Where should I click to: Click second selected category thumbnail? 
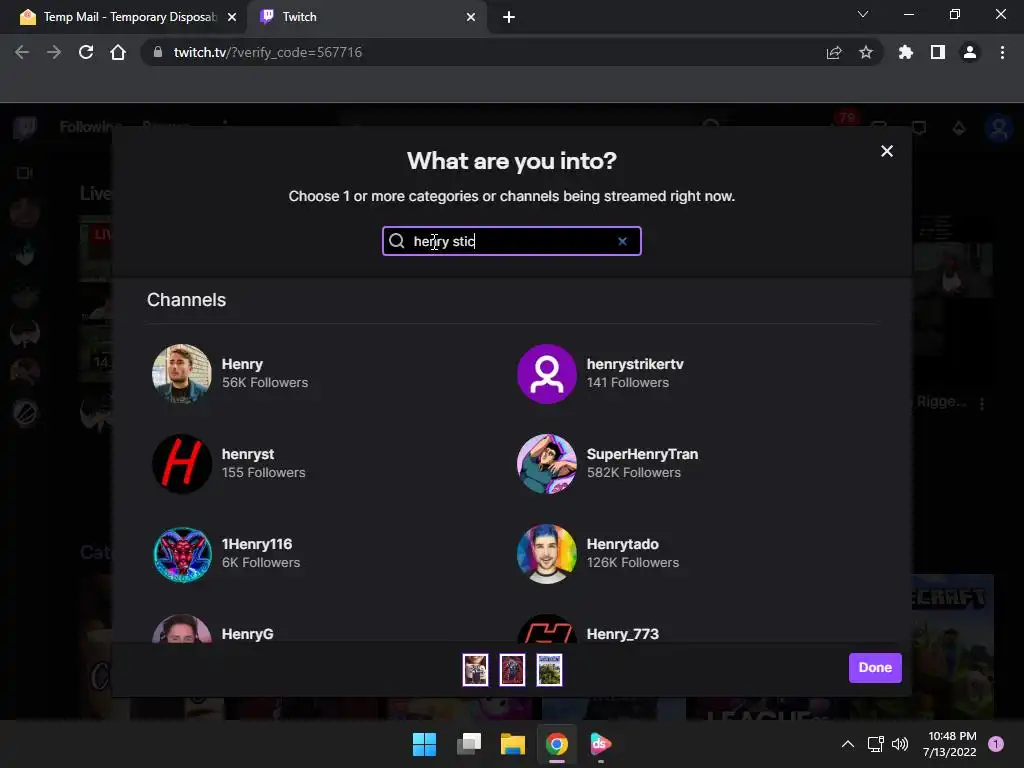point(512,670)
